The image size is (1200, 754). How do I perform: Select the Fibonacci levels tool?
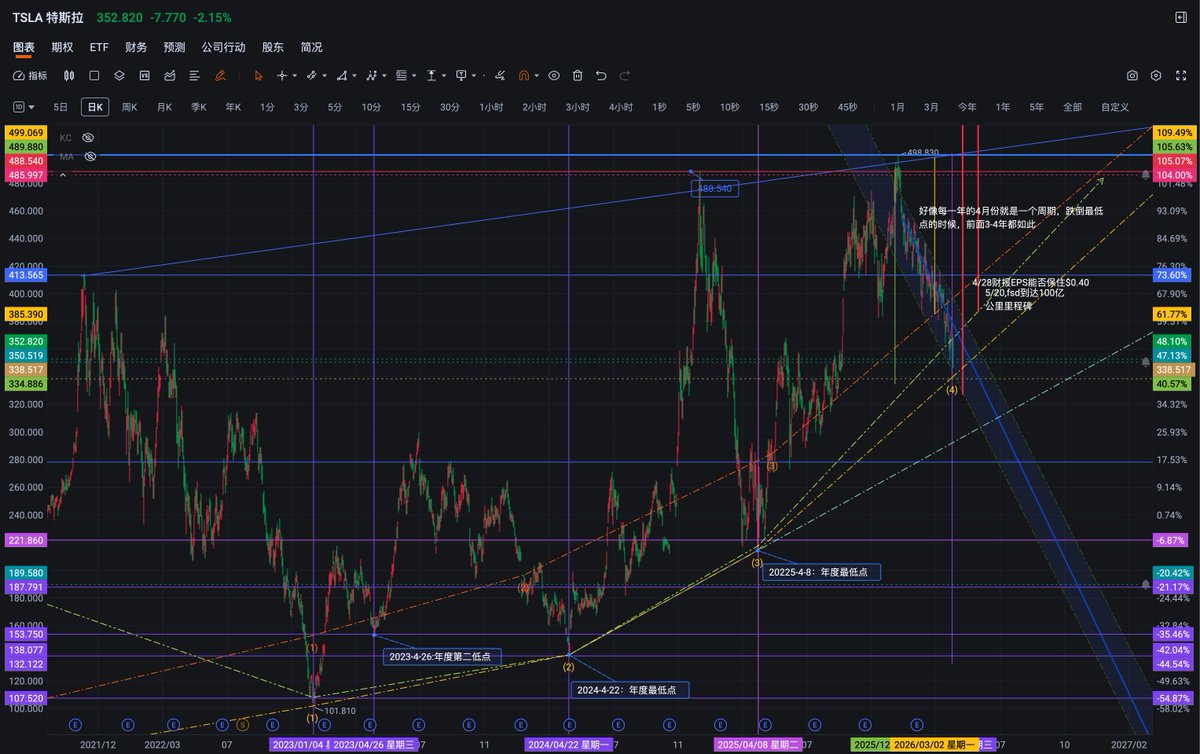pos(401,75)
